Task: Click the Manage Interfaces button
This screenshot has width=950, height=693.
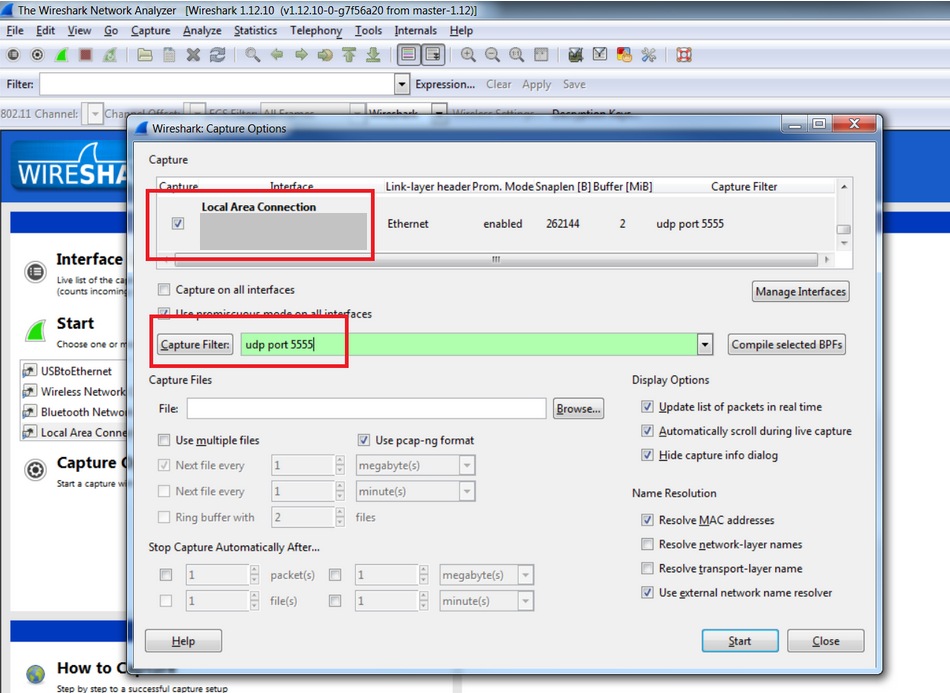Action: (x=800, y=291)
